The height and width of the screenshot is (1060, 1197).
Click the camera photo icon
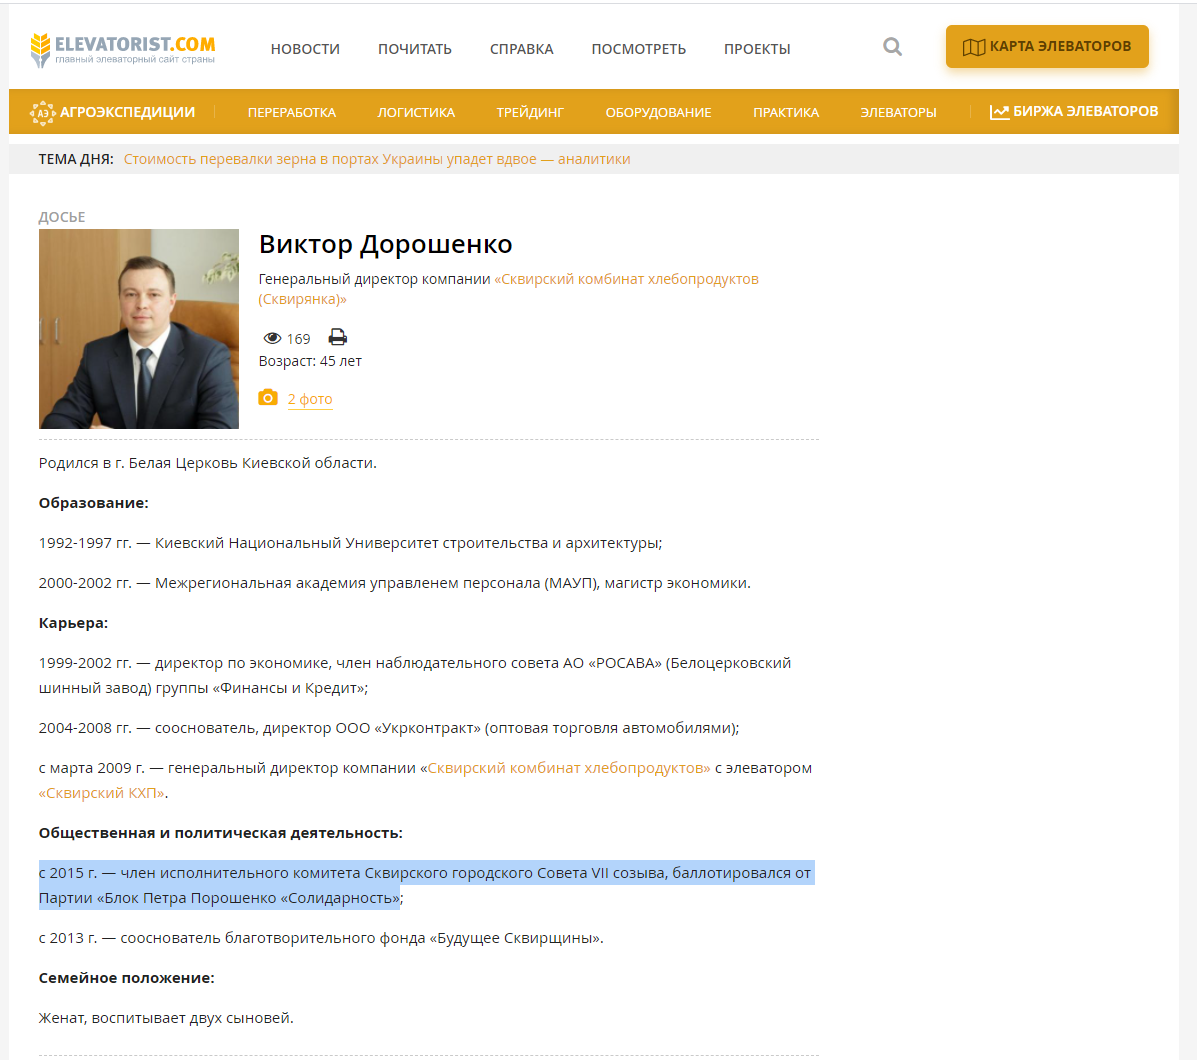[268, 398]
